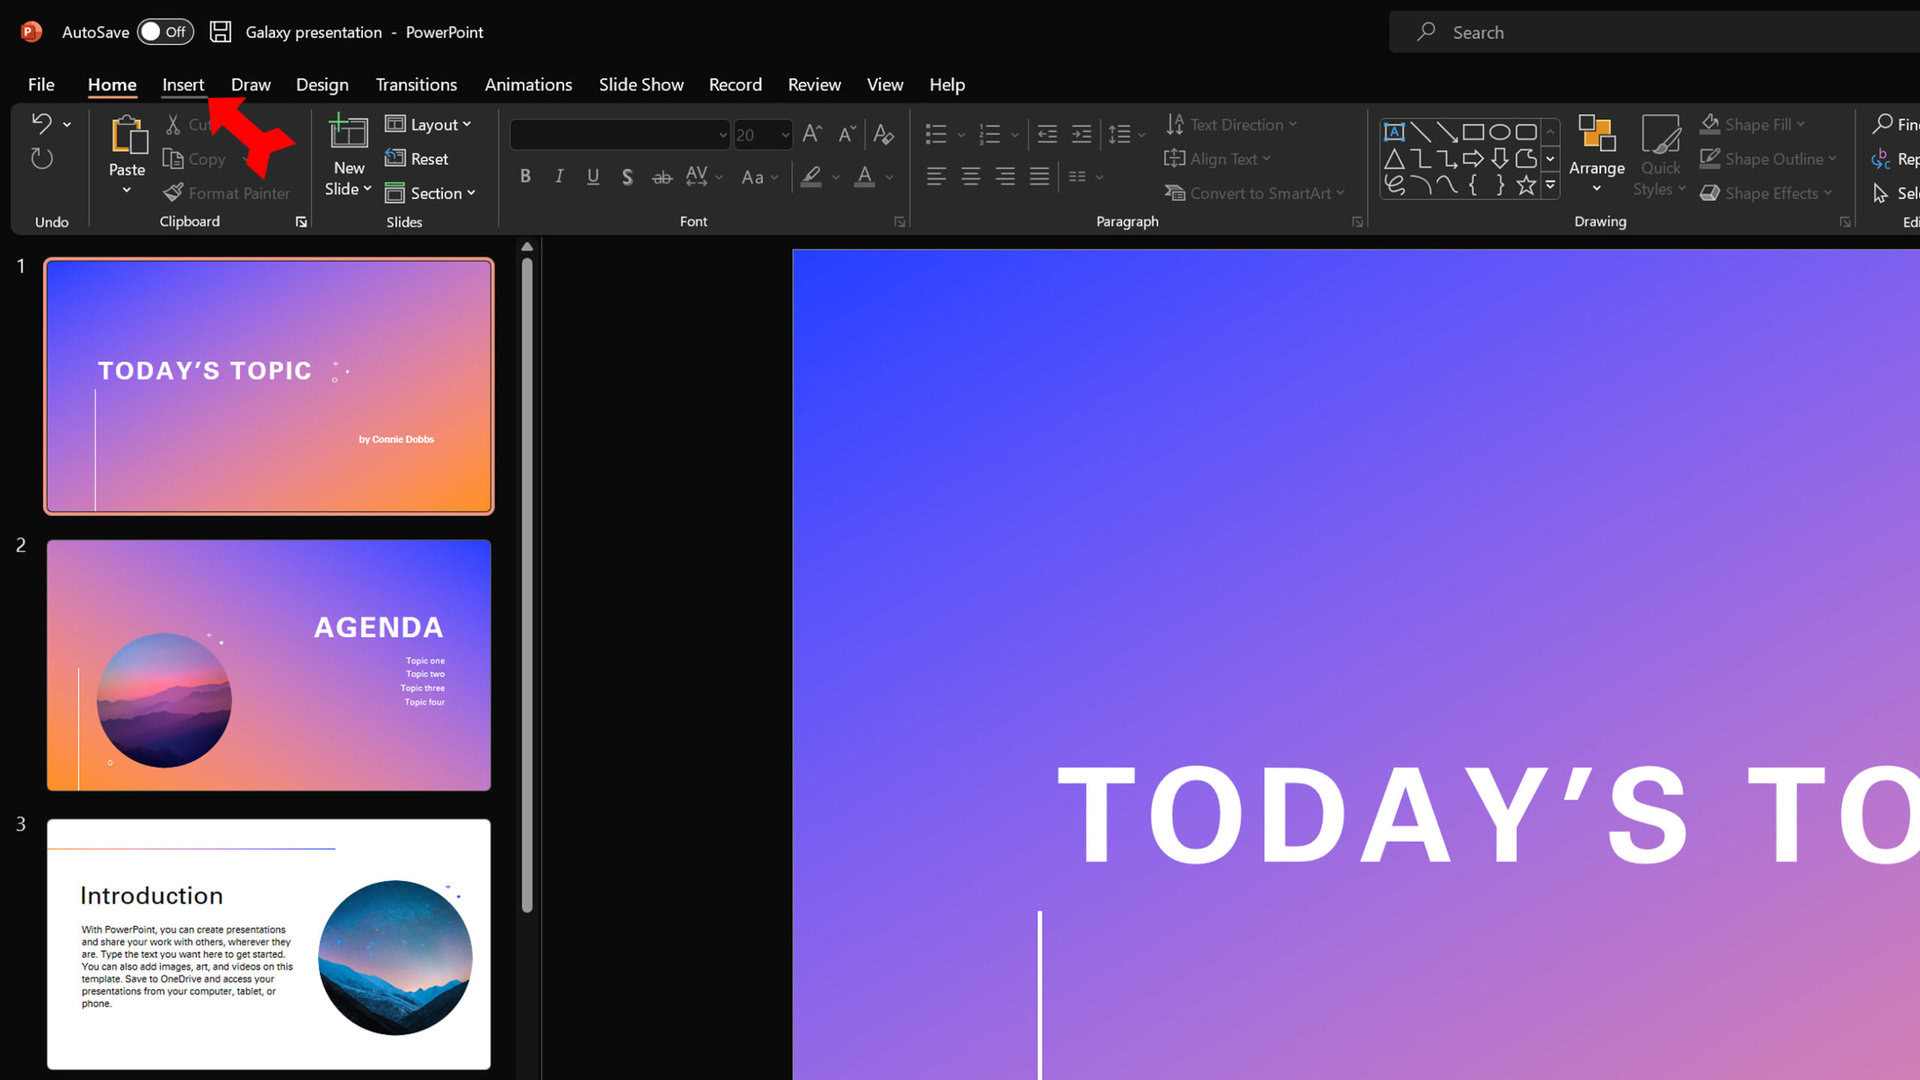Toggle the AutoSave switch
This screenshot has height=1080, width=1920.
[165, 32]
